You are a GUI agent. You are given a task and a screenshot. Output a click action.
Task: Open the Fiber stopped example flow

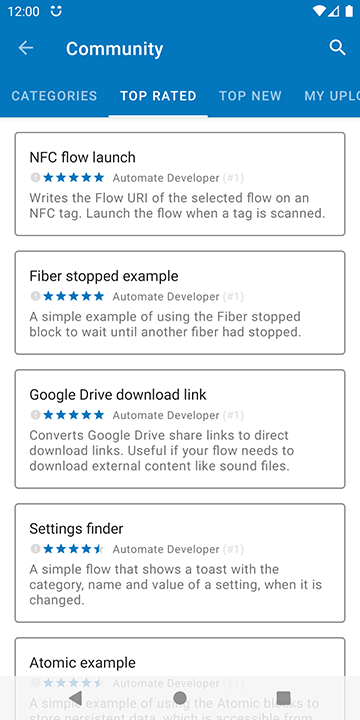point(180,303)
